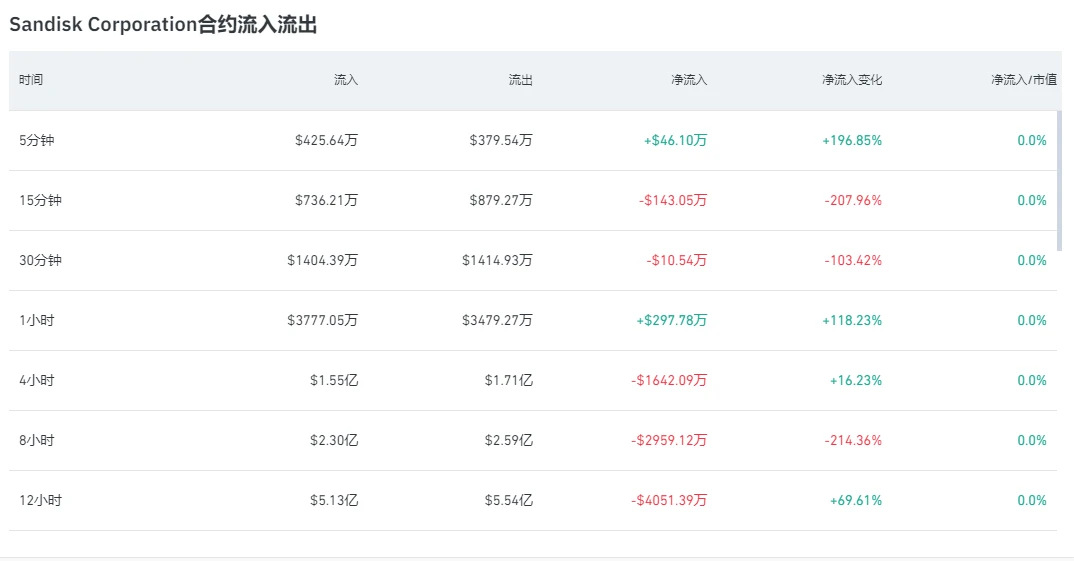Click outflow value $1414.93万
The width and height of the screenshot is (1074, 561).
pyautogui.click(x=497, y=260)
